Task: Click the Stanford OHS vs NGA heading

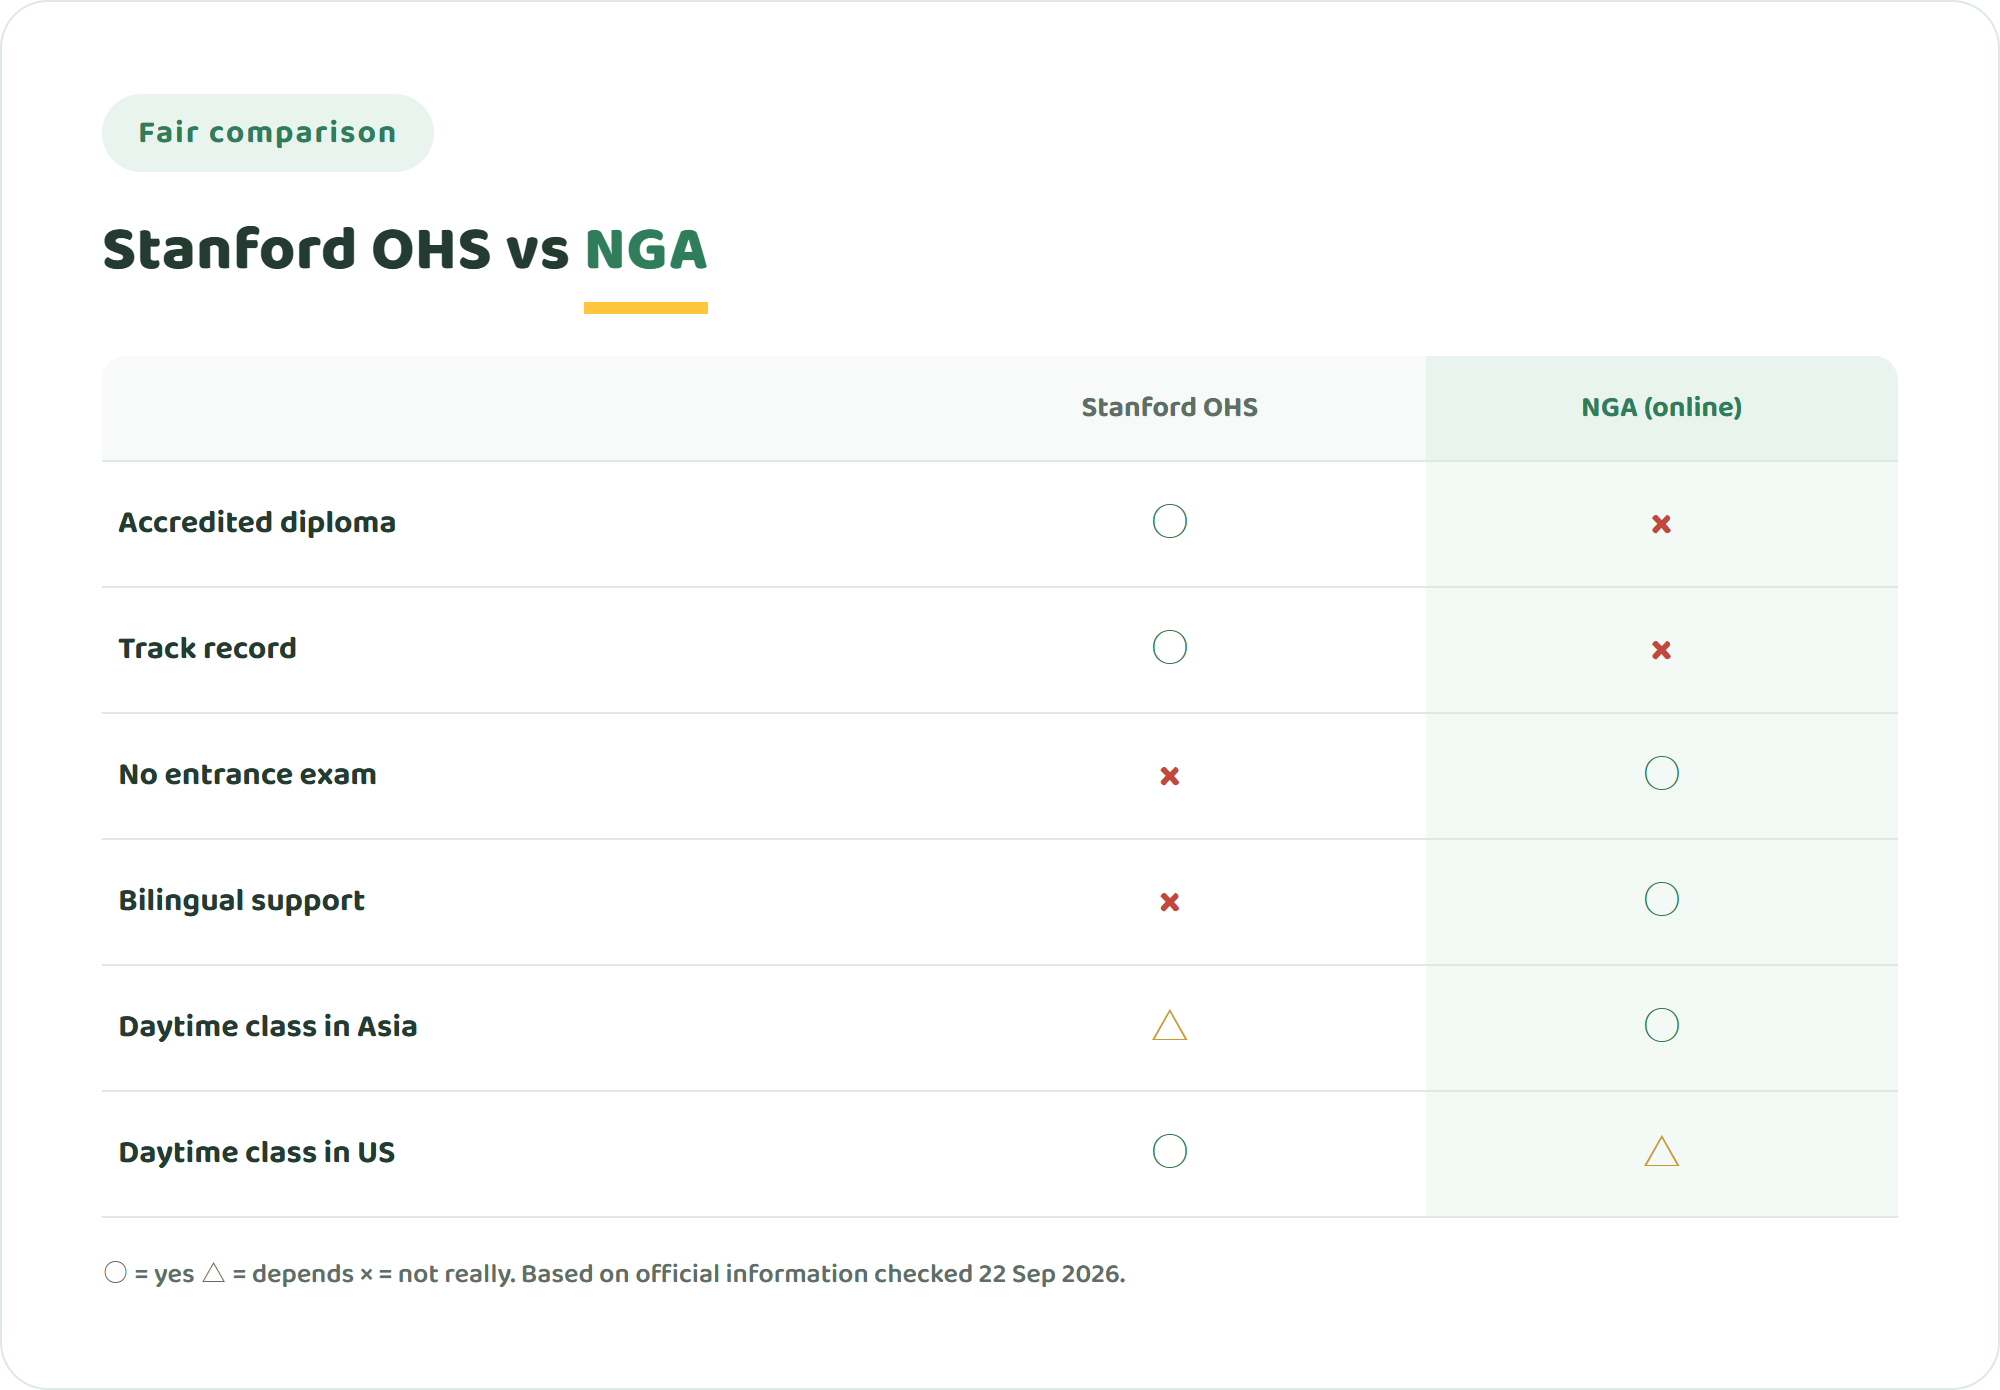Action: tap(405, 249)
